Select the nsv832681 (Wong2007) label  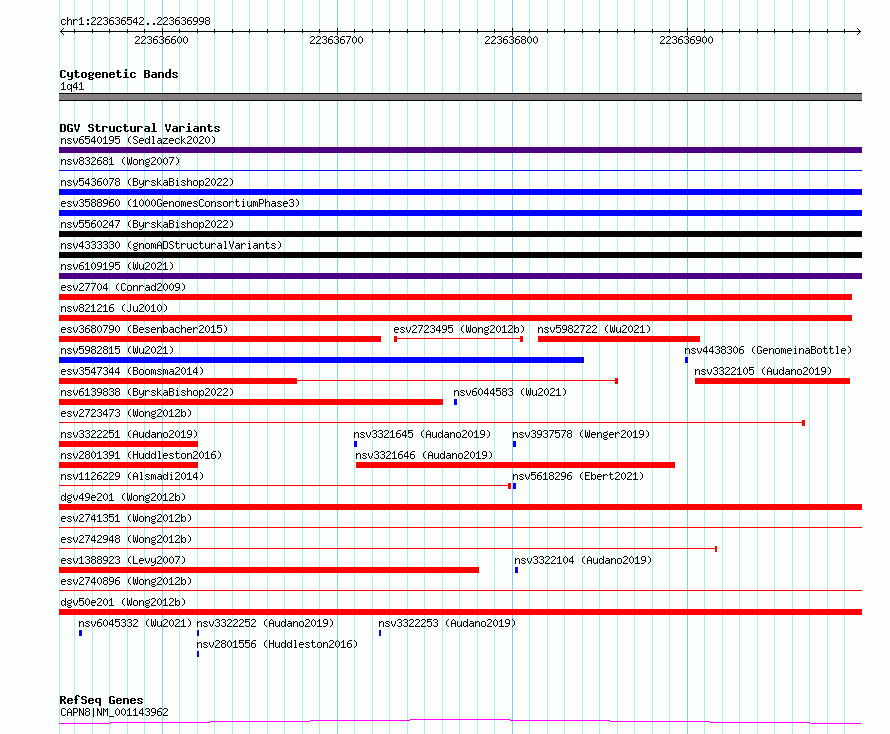pos(120,161)
